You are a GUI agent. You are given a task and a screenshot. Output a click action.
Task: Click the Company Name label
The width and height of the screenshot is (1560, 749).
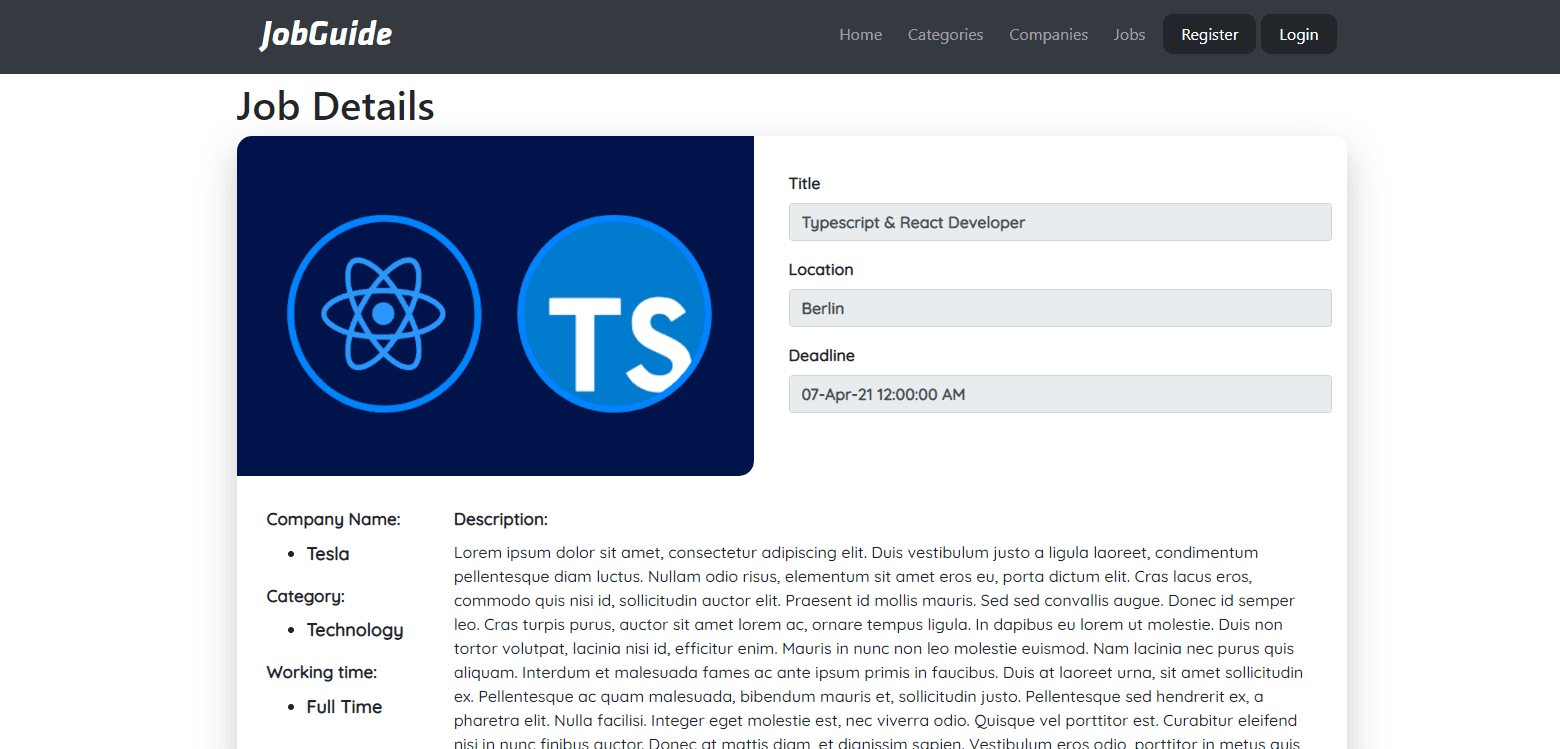click(333, 519)
